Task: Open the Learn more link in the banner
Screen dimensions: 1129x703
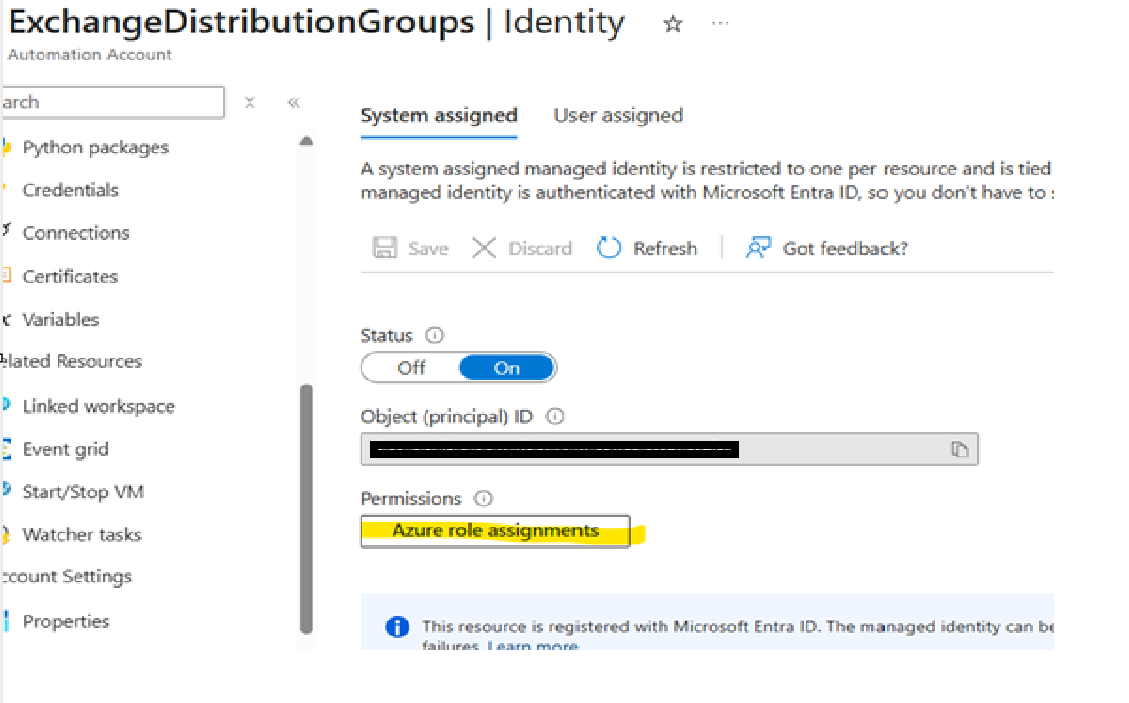Action: 533,645
